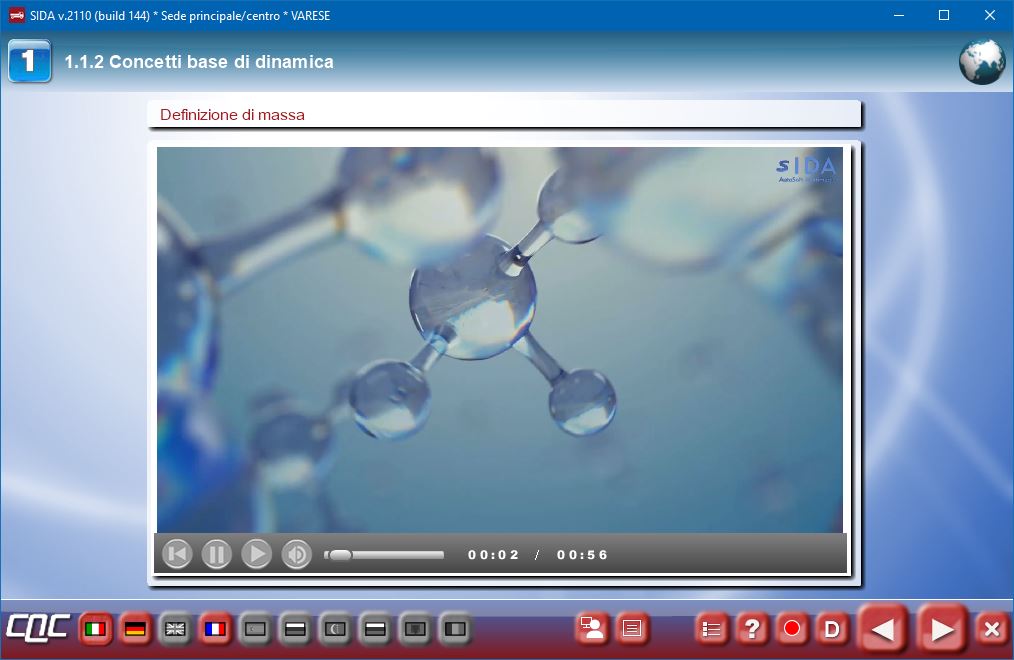Advance to the next slide arrow

(x=941, y=629)
